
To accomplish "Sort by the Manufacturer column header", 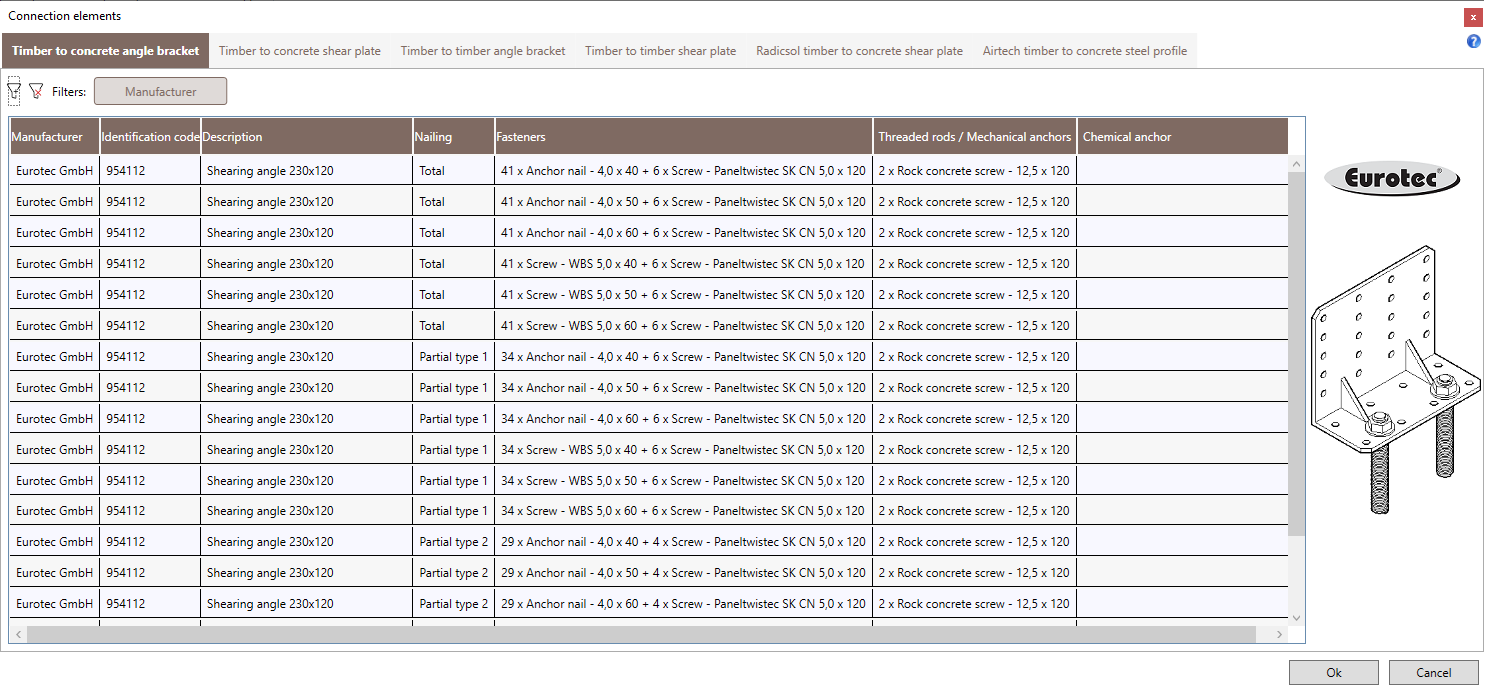I will (54, 137).
